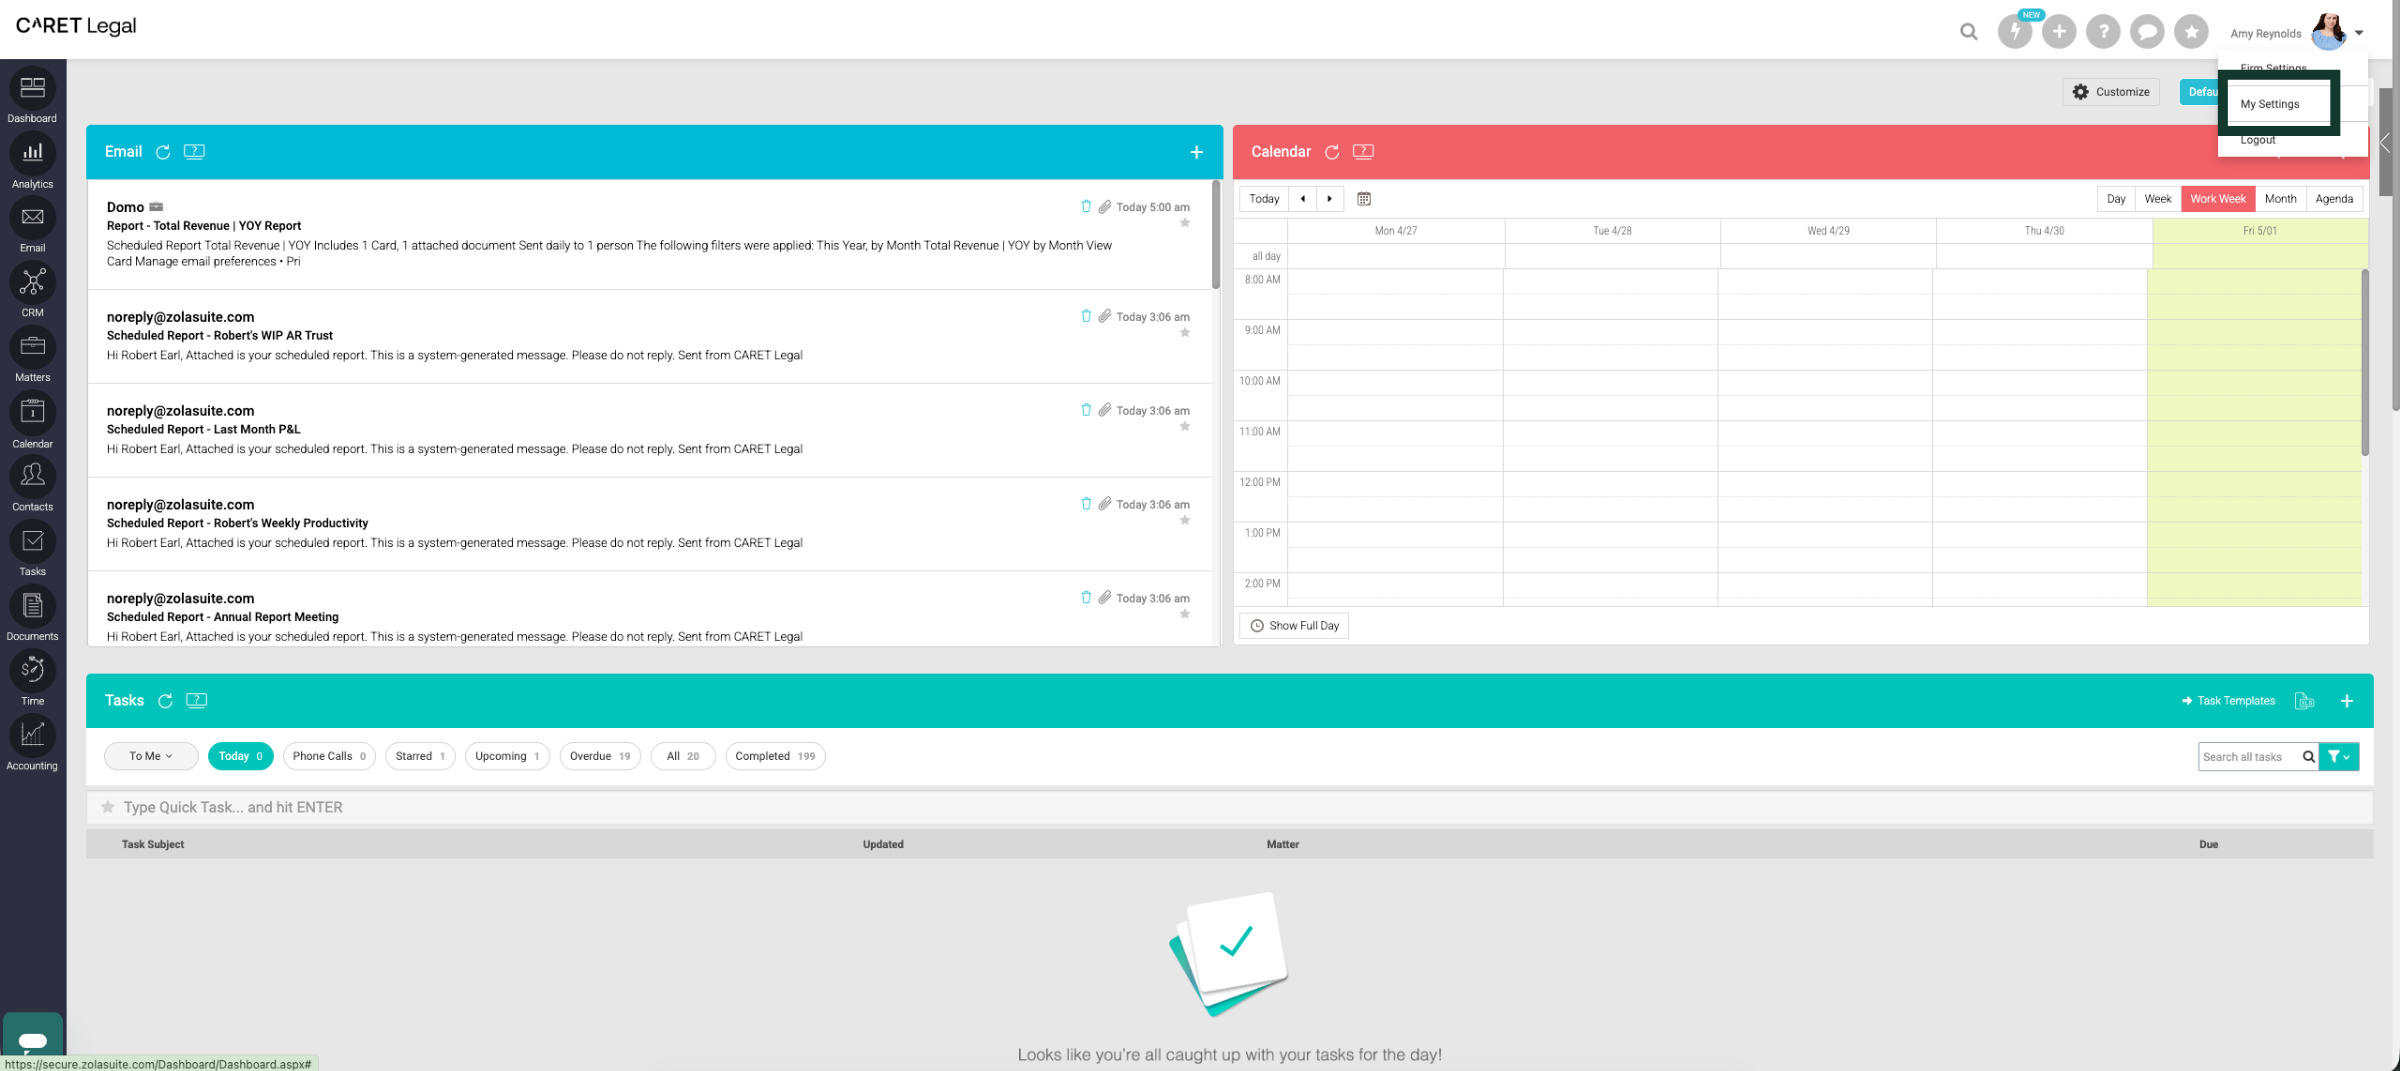The height and width of the screenshot is (1071, 2400).
Task: Star the Domo email
Action: 1185,223
